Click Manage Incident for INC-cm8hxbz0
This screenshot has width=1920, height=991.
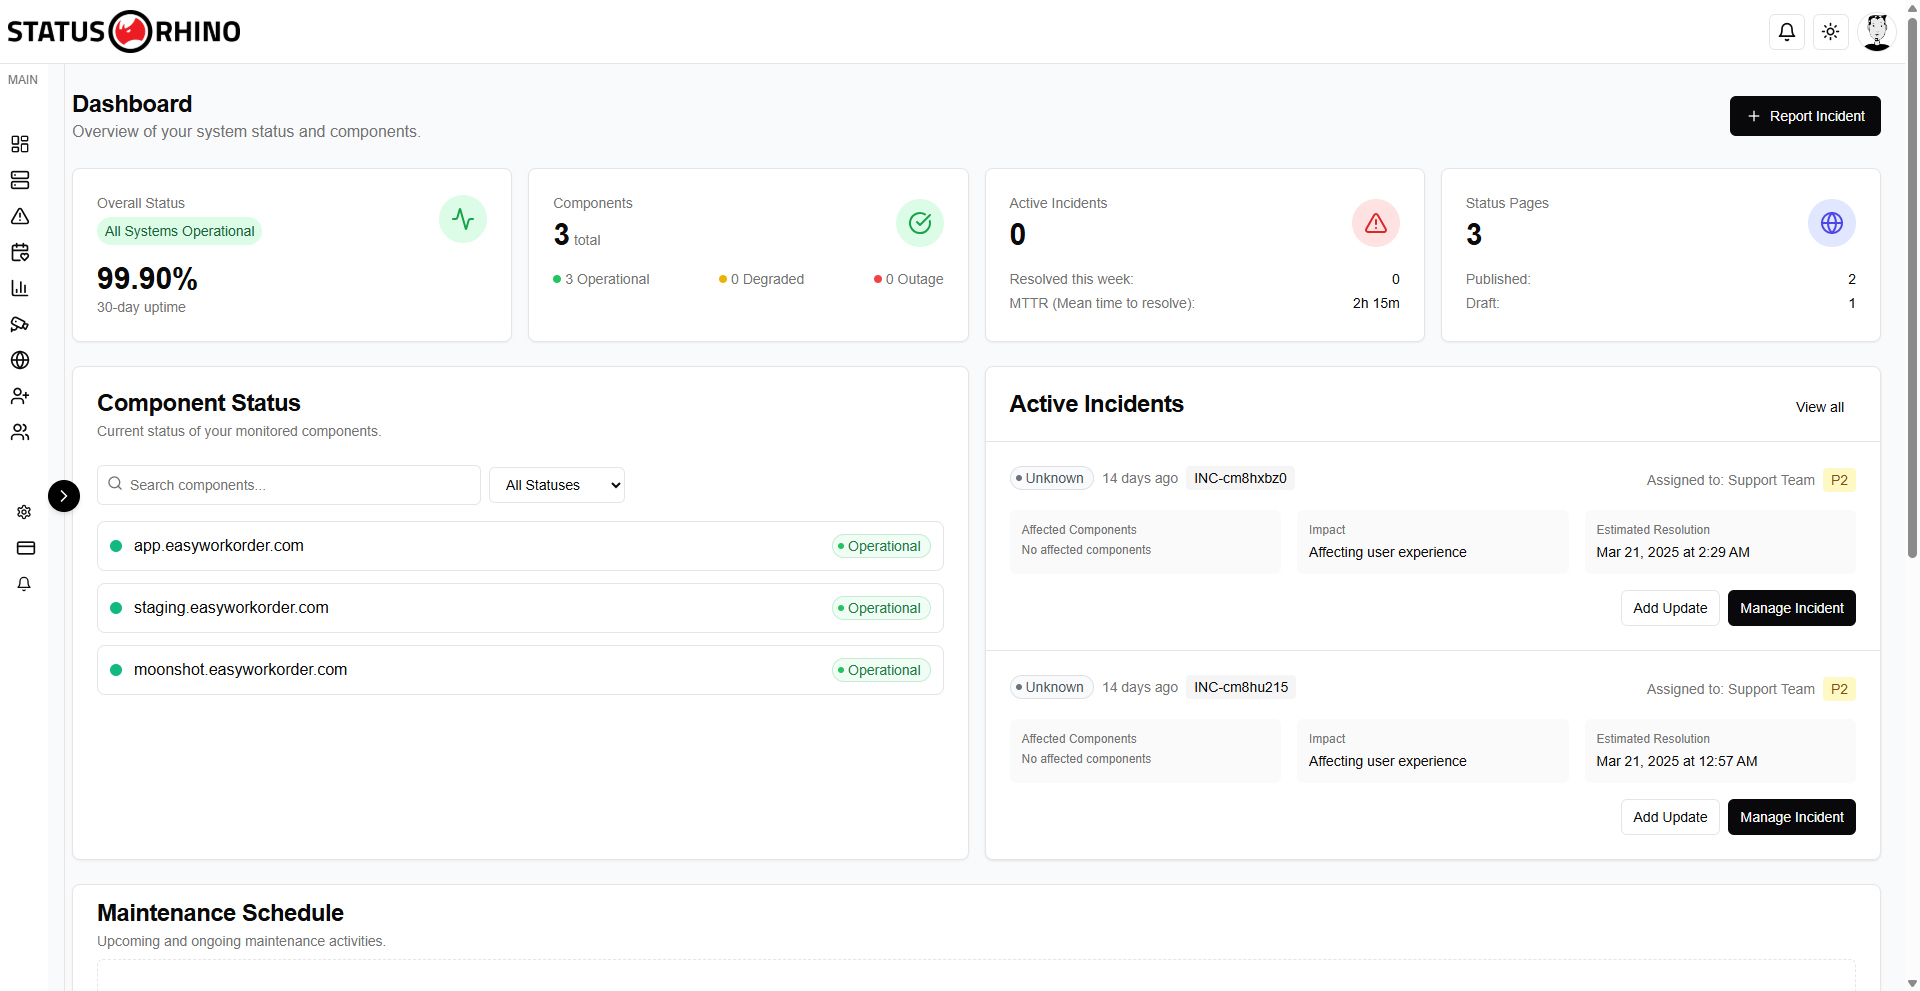[1790, 608]
